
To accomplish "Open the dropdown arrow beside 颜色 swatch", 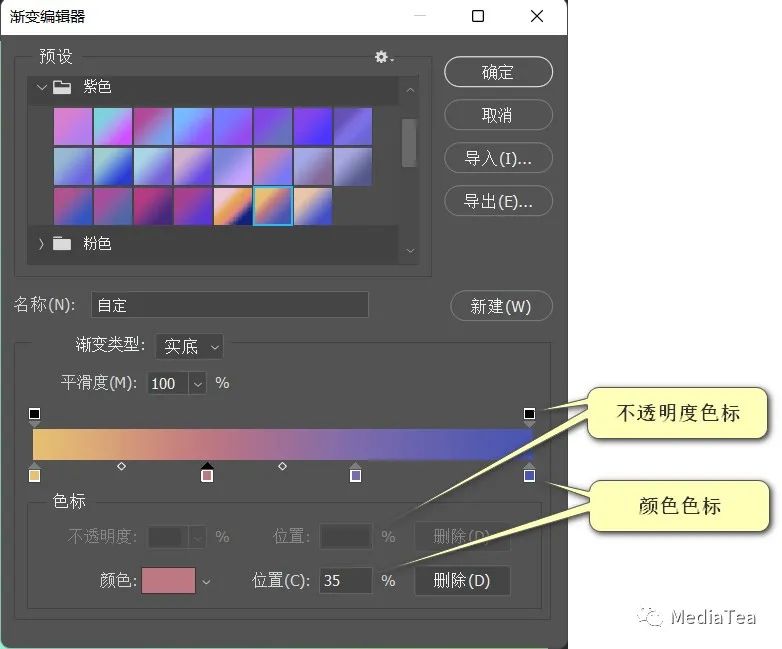I will pyautogui.click(x=206, y=582).
